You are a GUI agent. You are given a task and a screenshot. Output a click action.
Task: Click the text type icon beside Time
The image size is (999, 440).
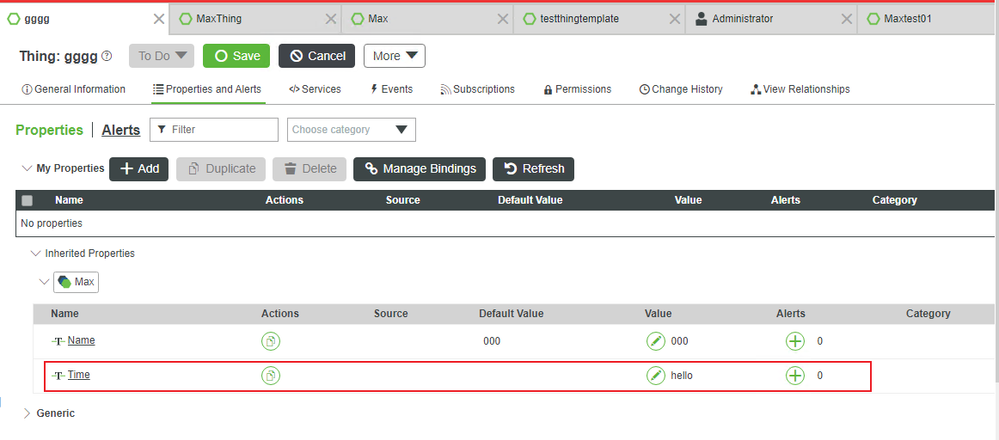pyautogui.click(x=59, y=376)
